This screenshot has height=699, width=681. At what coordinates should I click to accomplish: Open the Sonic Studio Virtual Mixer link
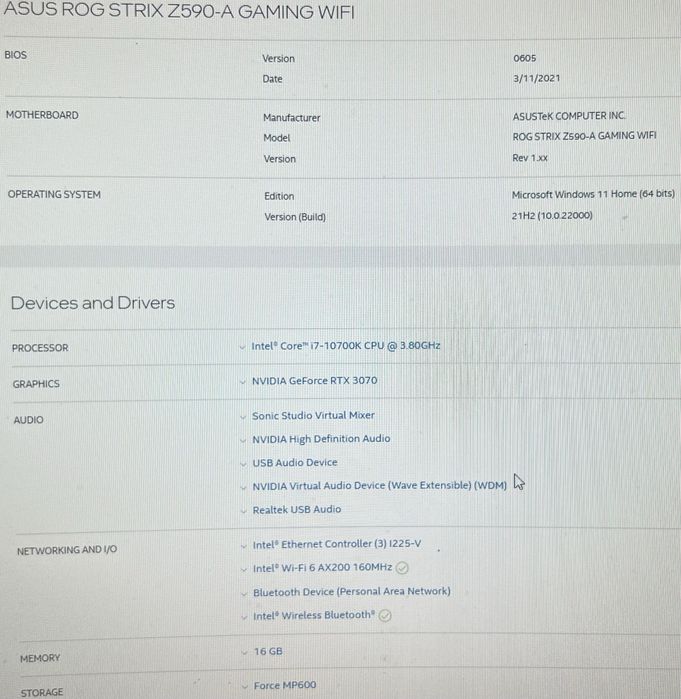[313, 415]
